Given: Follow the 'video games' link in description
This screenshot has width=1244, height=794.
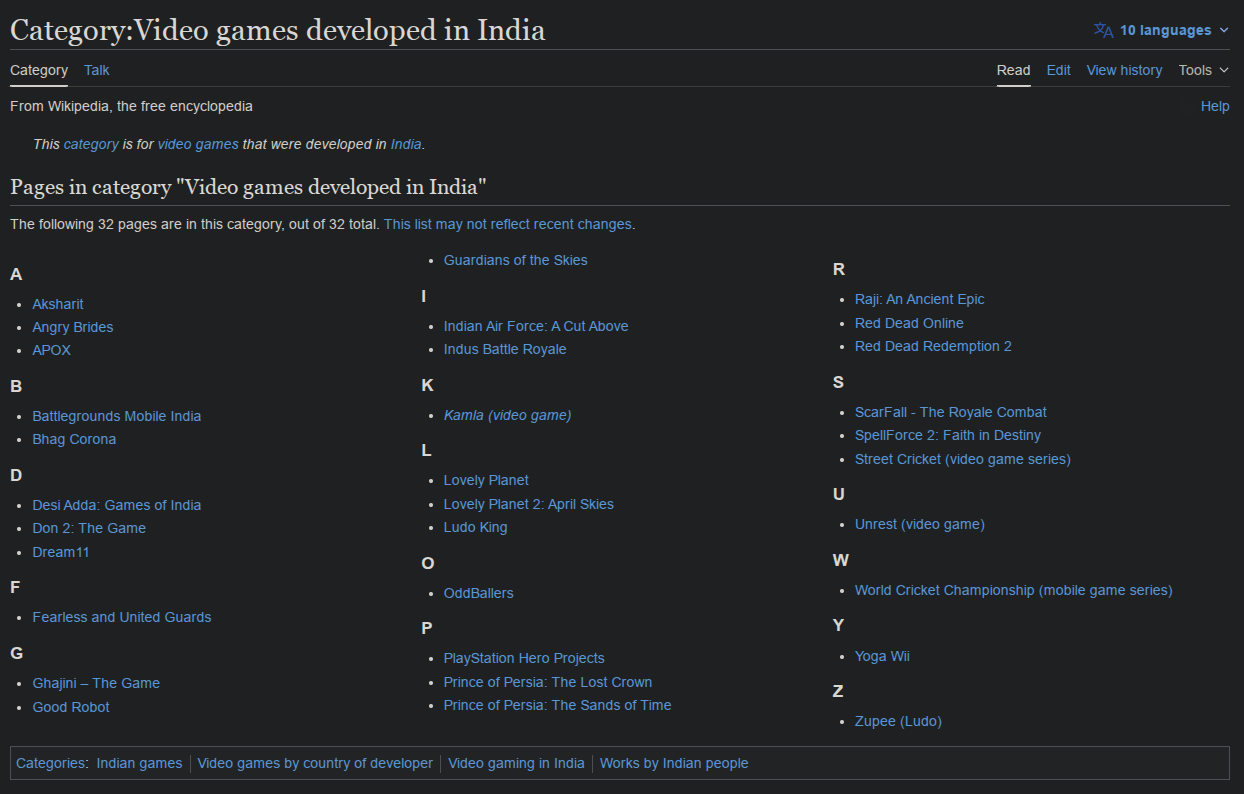Looking at the screenshot, I should point(198,144).
